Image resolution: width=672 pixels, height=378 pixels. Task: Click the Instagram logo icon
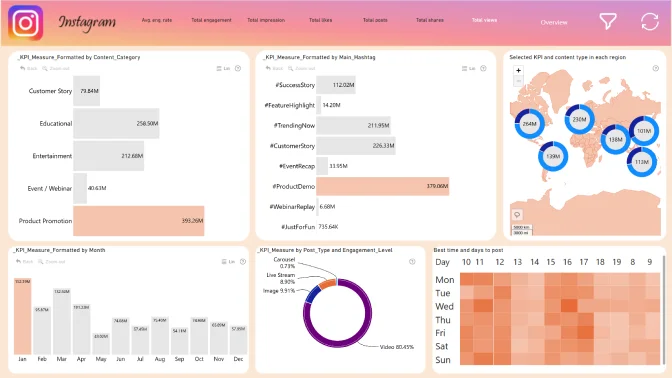26,23
